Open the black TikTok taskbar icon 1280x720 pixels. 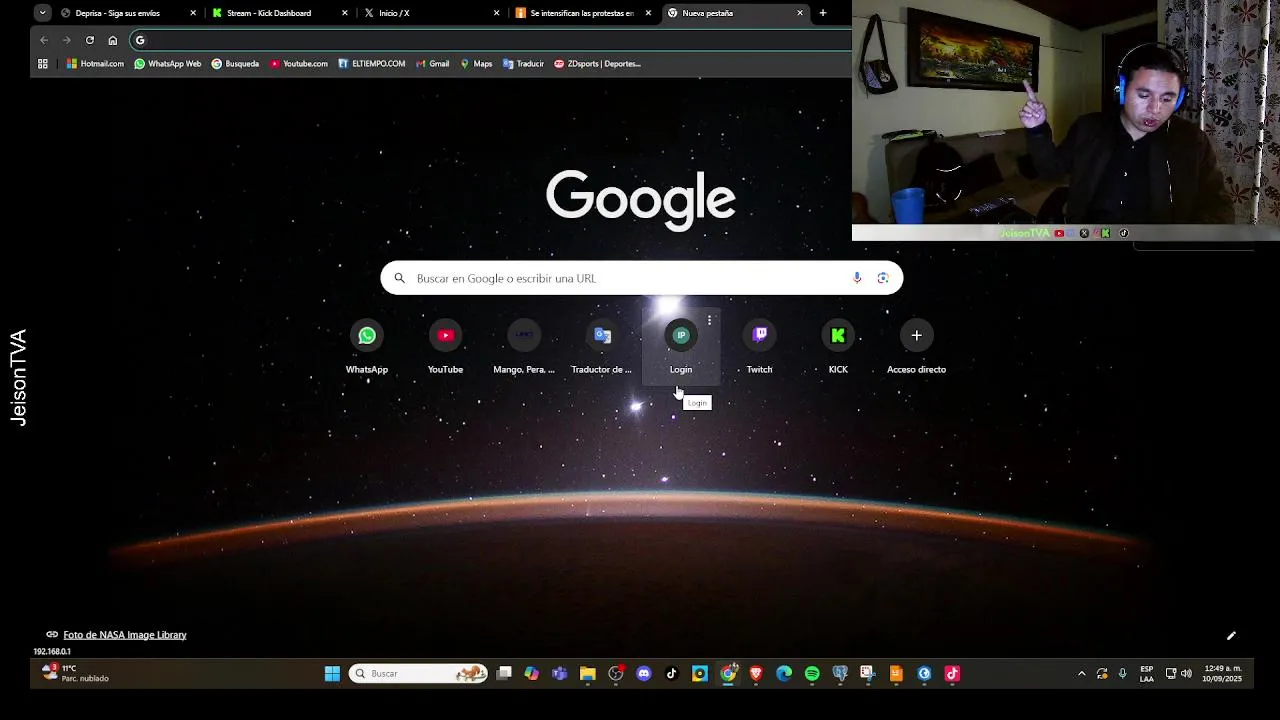[x=672, y=674]
